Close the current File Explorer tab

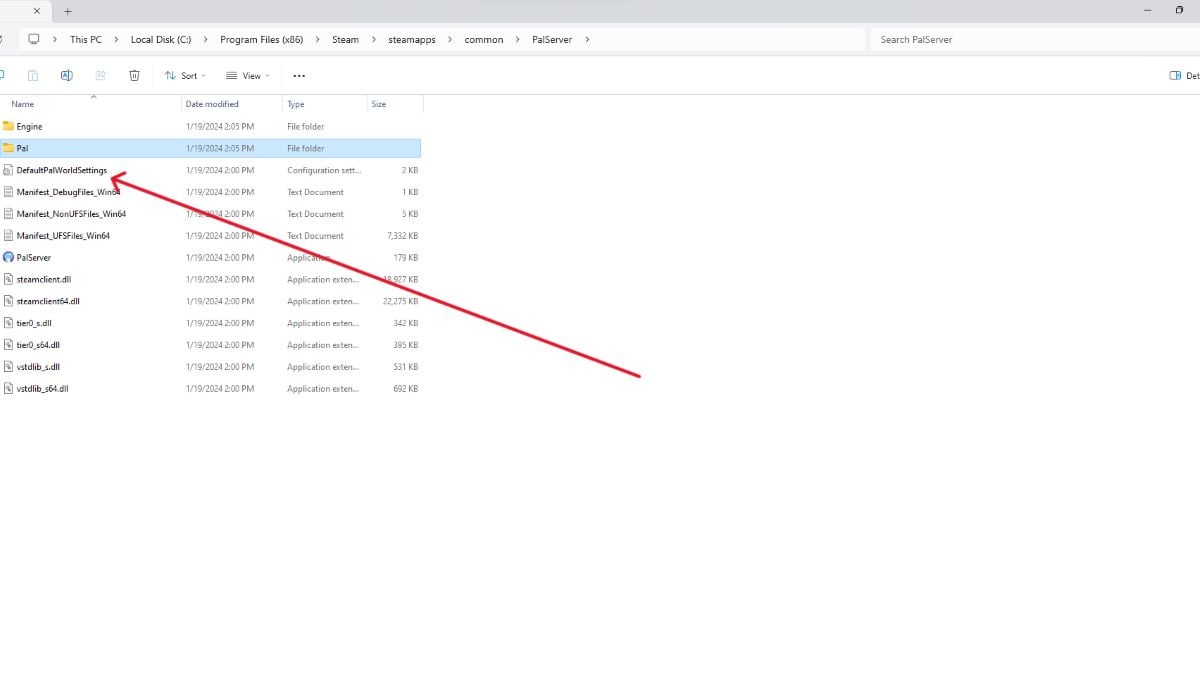pyautogui.click(x=37, y=11)
